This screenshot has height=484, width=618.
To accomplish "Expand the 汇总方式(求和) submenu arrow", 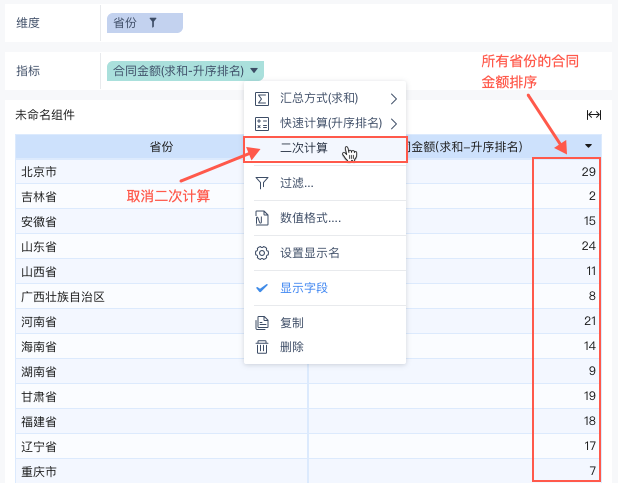I will (x=393, y=98).
